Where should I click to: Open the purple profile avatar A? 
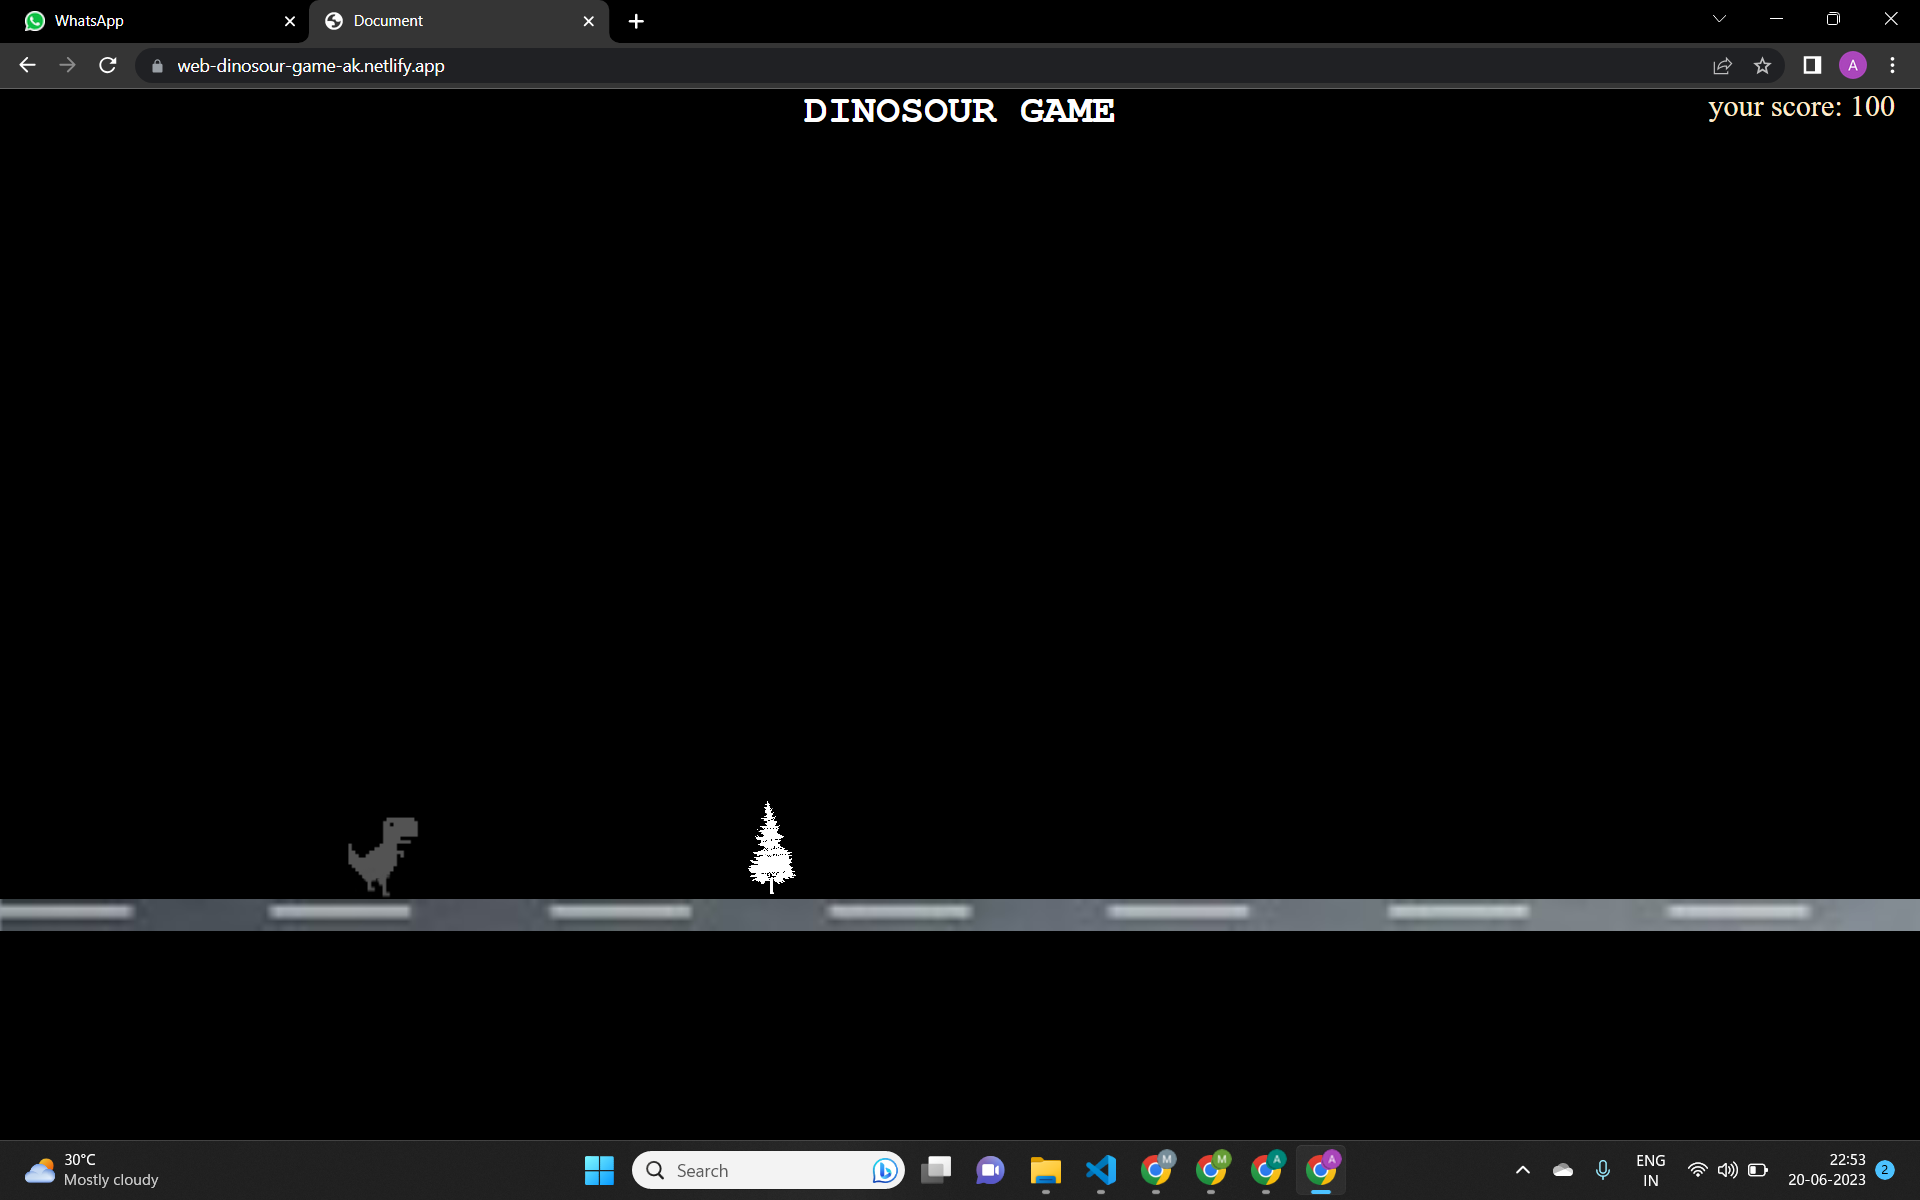pos(1852,65)
